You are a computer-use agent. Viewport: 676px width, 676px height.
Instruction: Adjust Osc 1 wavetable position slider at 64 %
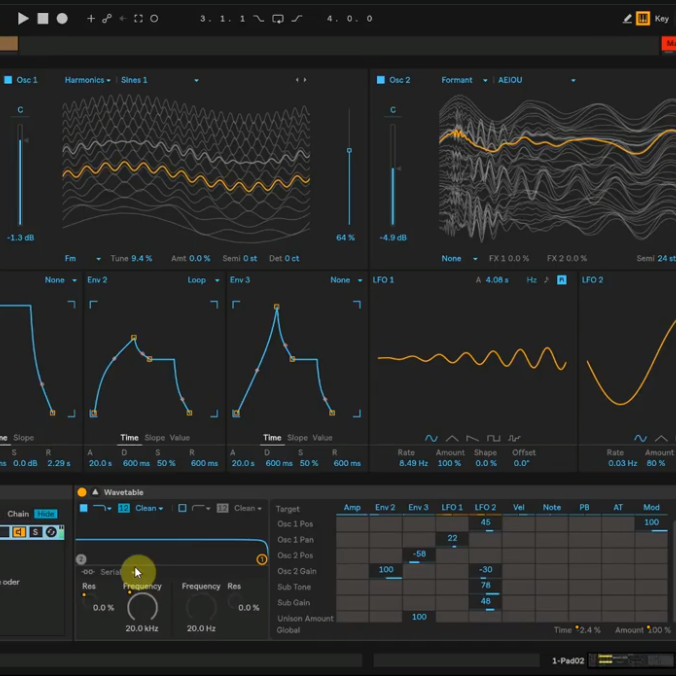point(349,166)
